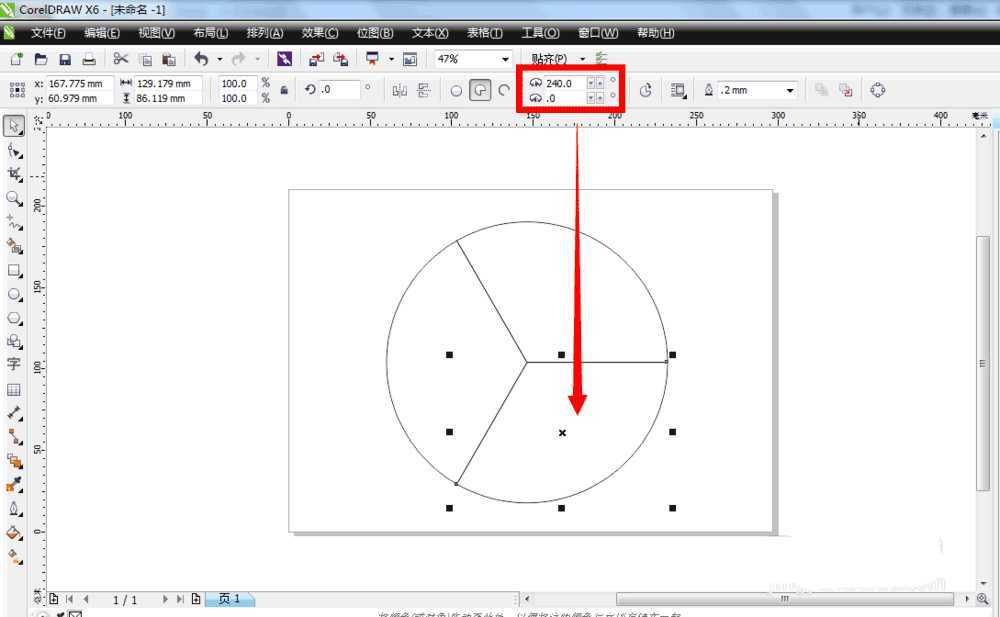Screen dimensions: 1000x617
Task: Toggle the lock ratio padlock
Action: [x=284, y=90]
